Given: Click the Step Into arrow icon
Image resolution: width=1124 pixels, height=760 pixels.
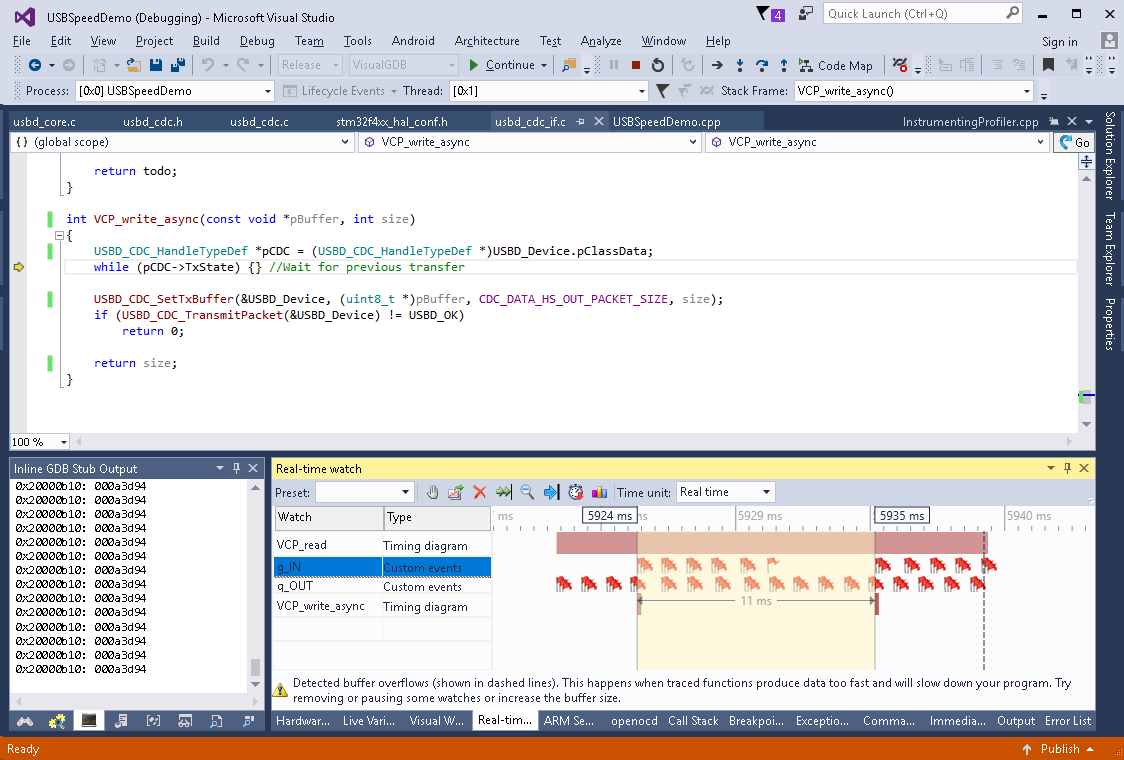Looking at the screenshot, I should pyautogui.click(x=740, y=65).
